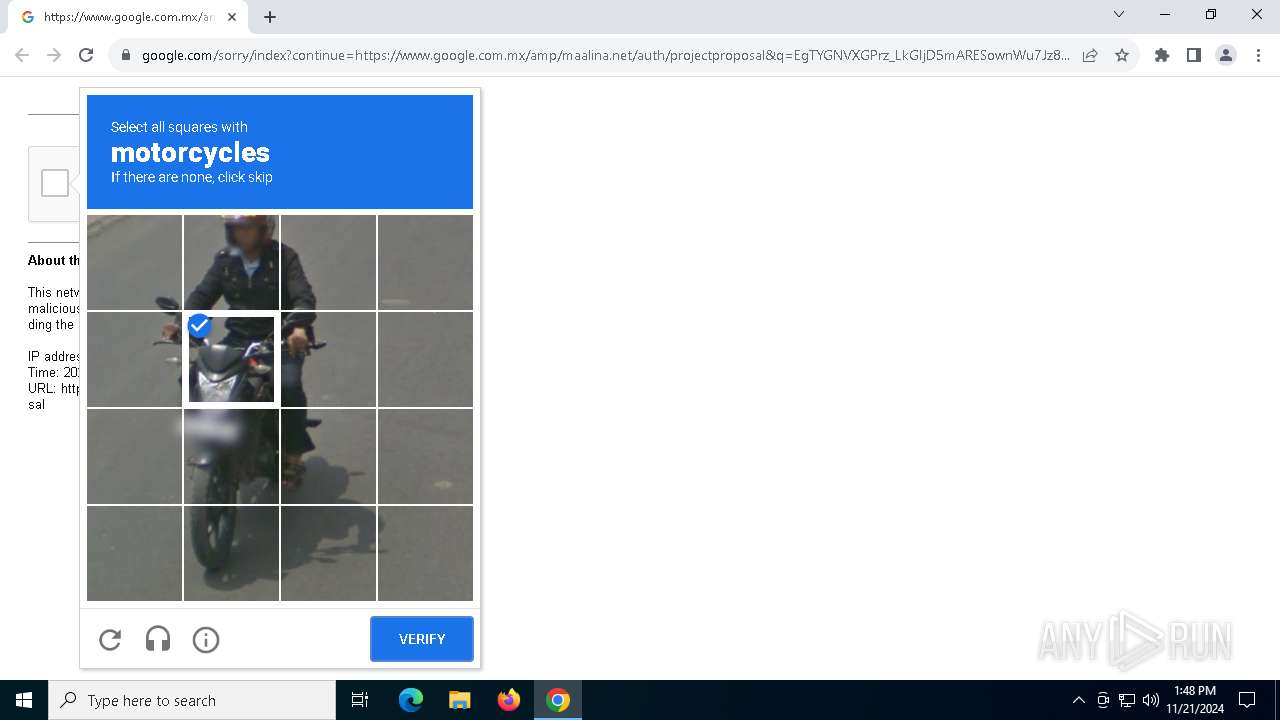Viewport: 1280px width, 720px height.
Task: Open the tab search chevron
Action: 1119,14
